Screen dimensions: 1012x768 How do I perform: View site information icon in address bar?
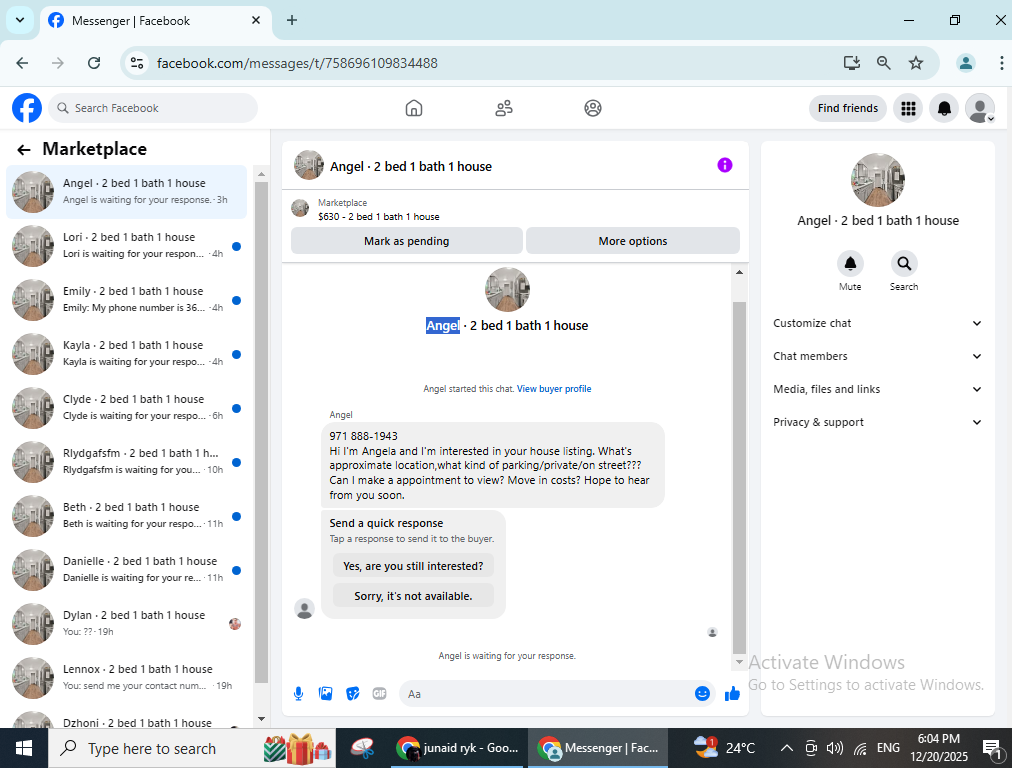click(x=137, y=63)
